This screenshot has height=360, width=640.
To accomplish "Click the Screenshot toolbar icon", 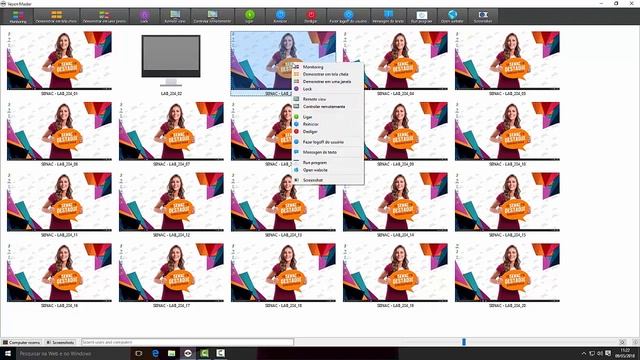I will coord(483,16).
